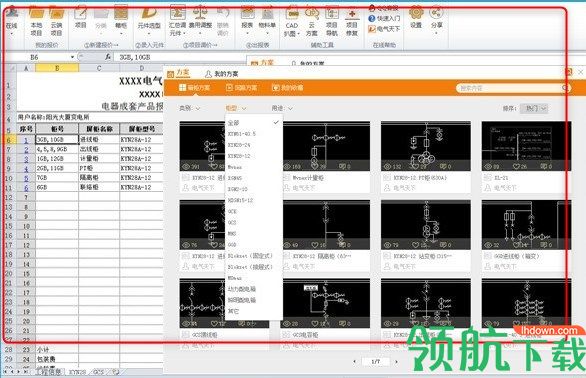Collapse the 柜型 cabinet type dropdown
Image resolution: width=586 pixels, height=378 pixels.
236,108
